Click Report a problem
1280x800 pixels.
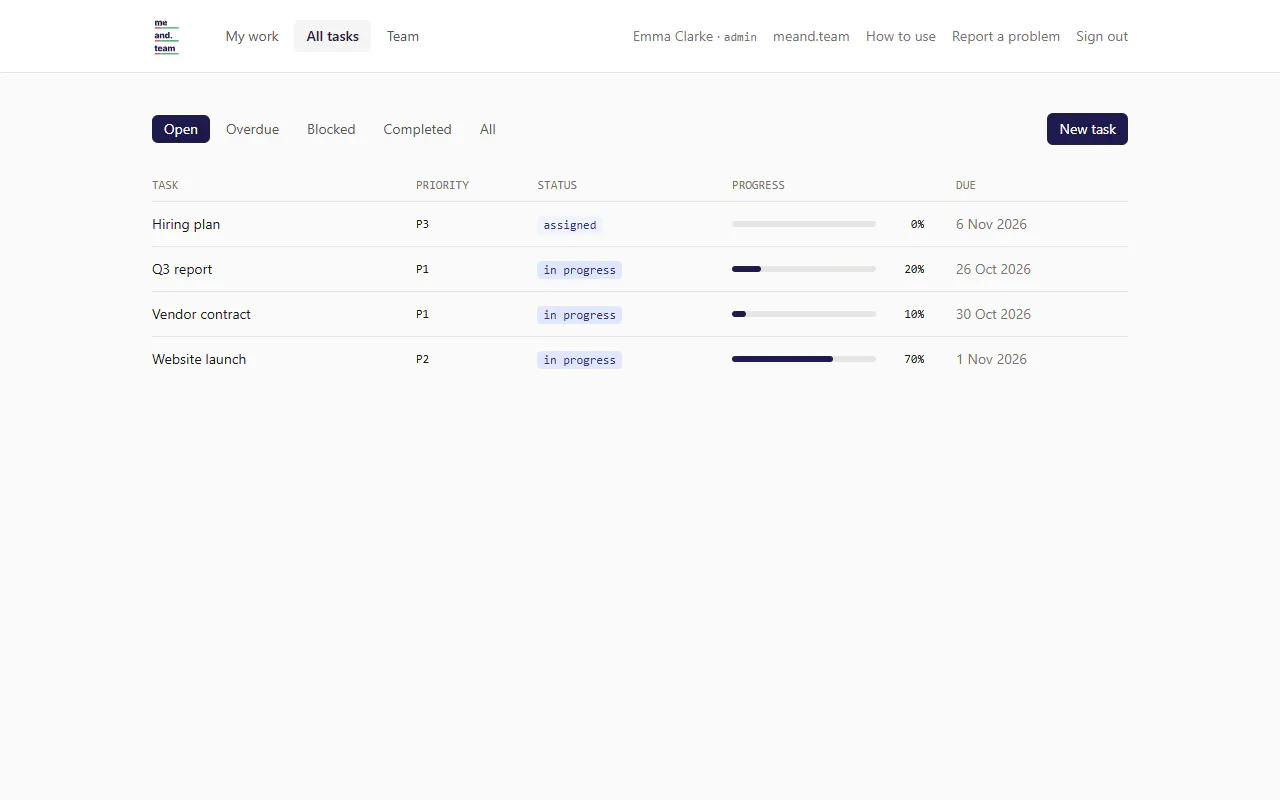coord(1006,36)
